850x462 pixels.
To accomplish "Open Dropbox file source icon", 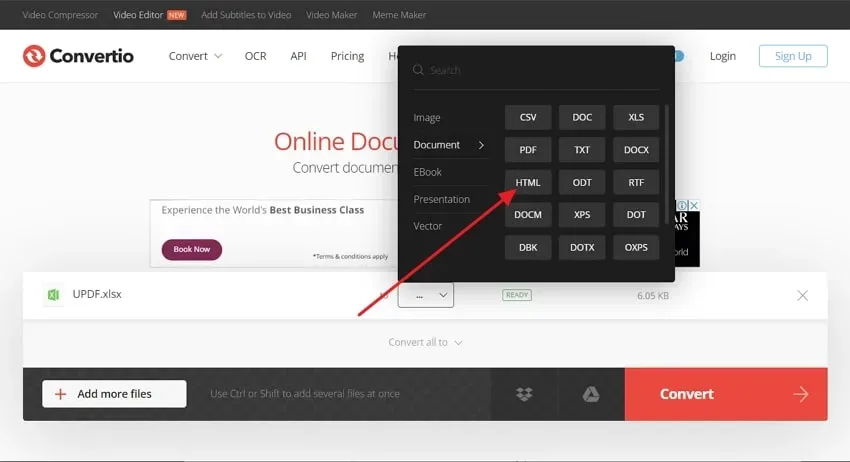I will point(524,394).
